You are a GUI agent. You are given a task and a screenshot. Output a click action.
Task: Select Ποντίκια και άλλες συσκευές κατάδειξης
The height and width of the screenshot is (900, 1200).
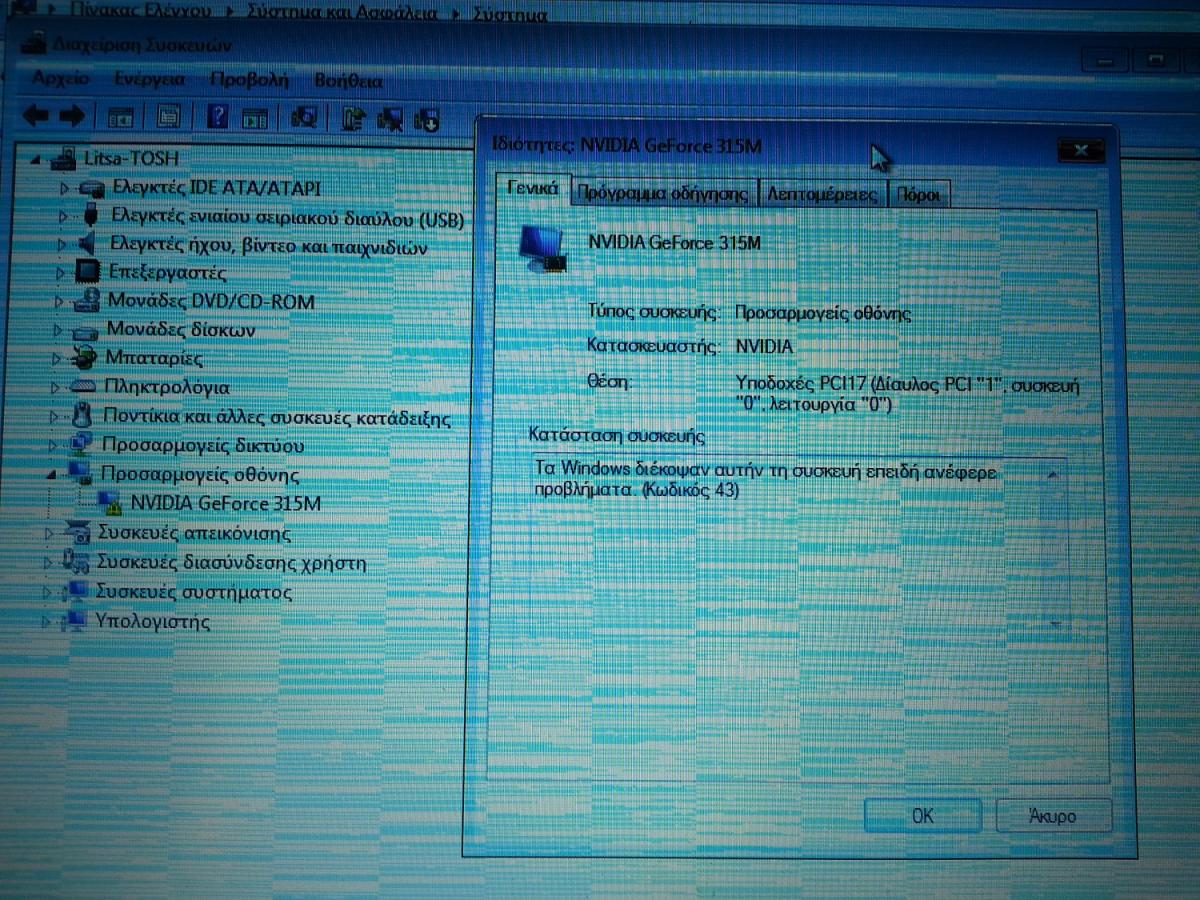pyautogui.click(x=277, y=418)
